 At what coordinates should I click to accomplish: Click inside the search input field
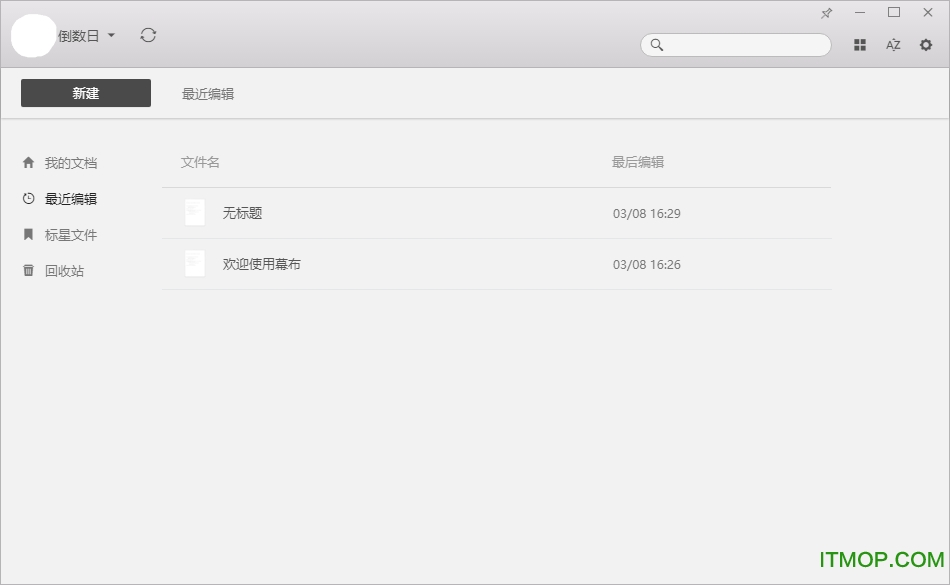tap(745, 45)
